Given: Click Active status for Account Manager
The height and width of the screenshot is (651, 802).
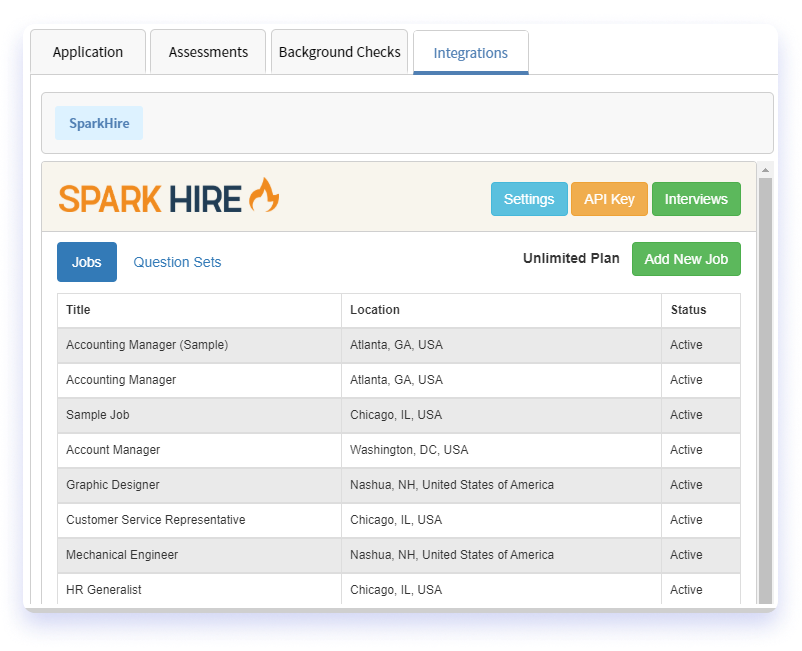Looking at the screenshot, I should click(686, 450).
